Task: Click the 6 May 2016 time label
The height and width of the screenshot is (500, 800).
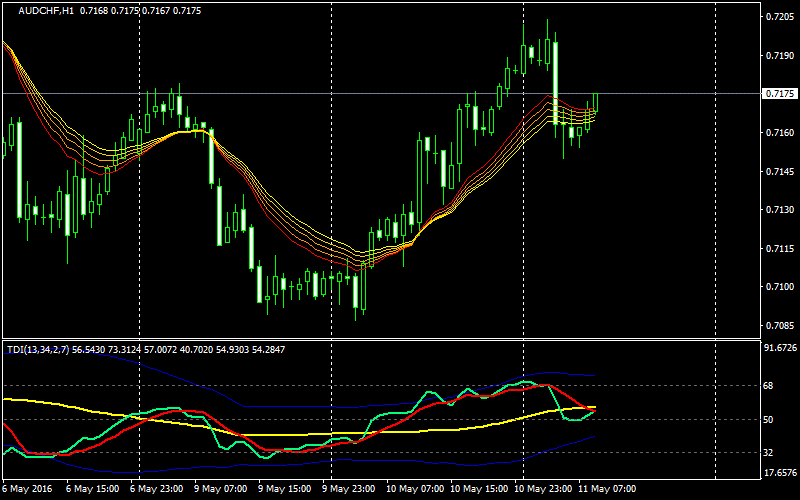Action: 26,489
